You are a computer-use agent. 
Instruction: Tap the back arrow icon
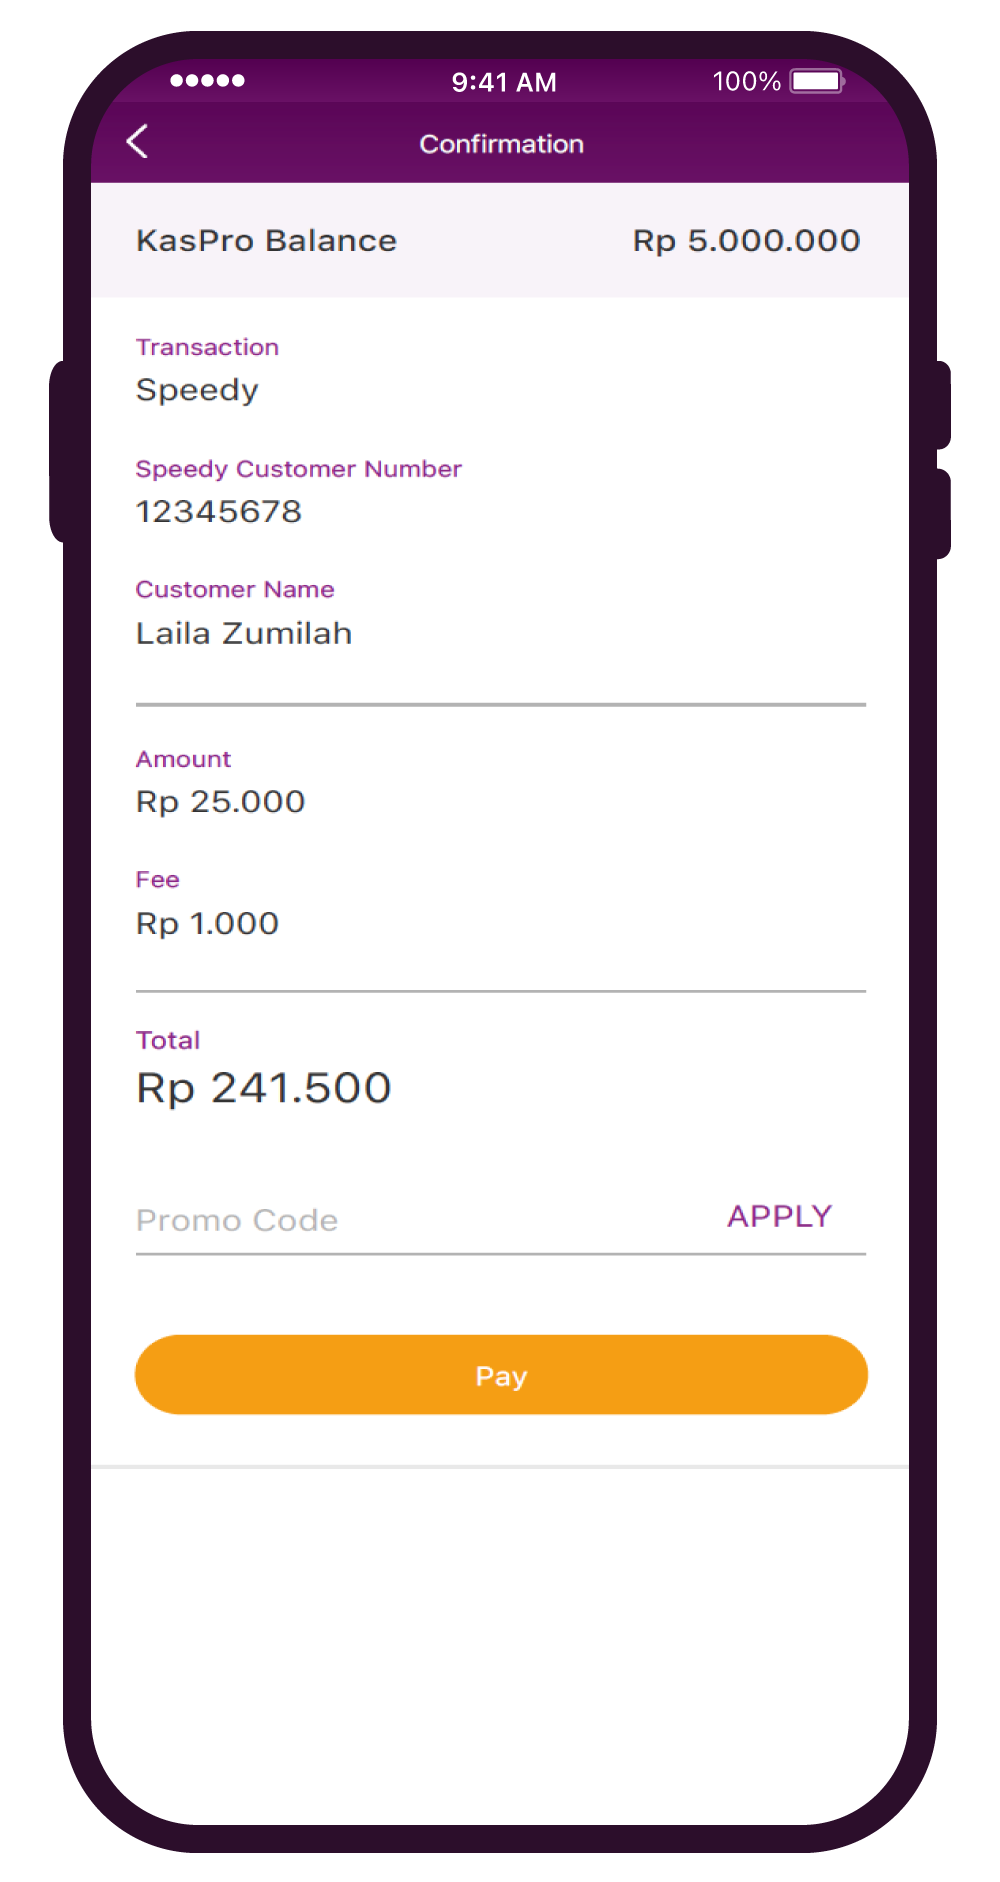[x=138, y=142]
